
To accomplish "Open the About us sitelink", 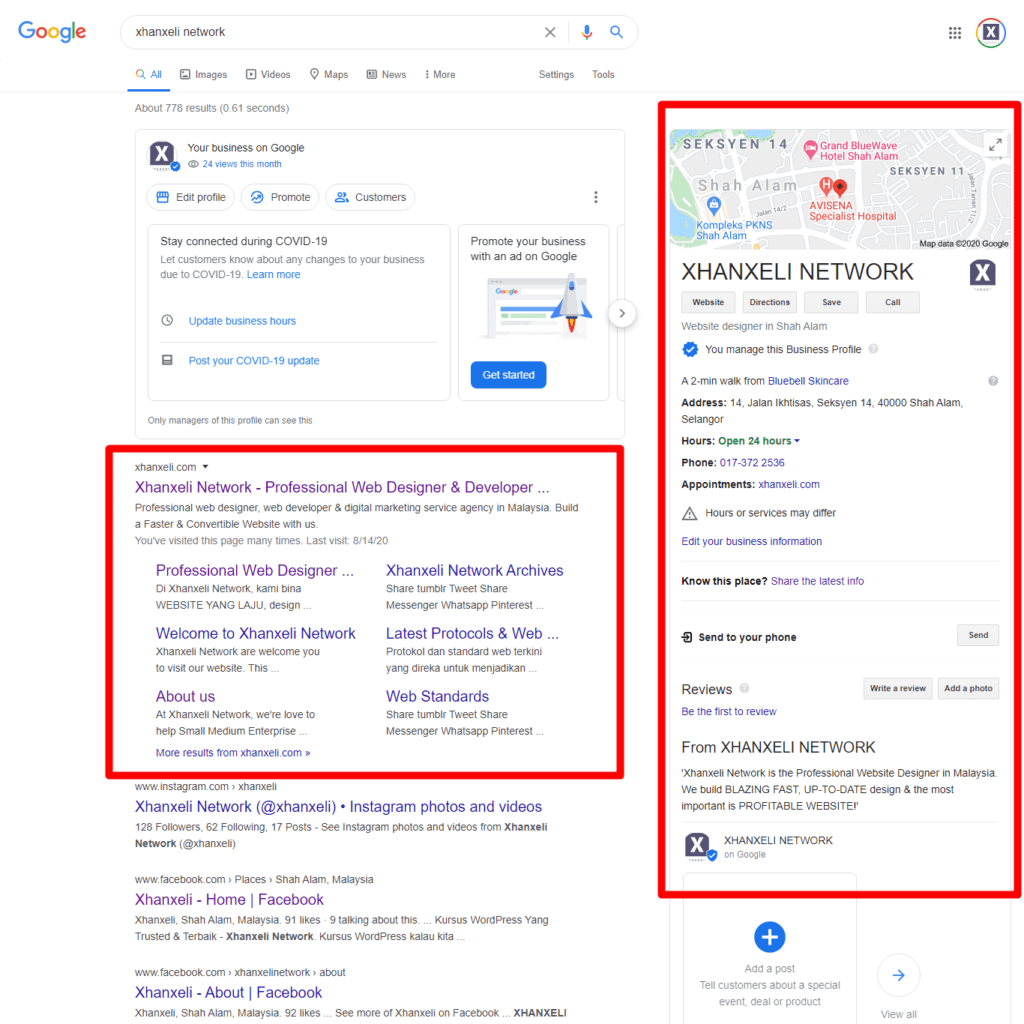I will pyautogui.click(x=185, y=696).
